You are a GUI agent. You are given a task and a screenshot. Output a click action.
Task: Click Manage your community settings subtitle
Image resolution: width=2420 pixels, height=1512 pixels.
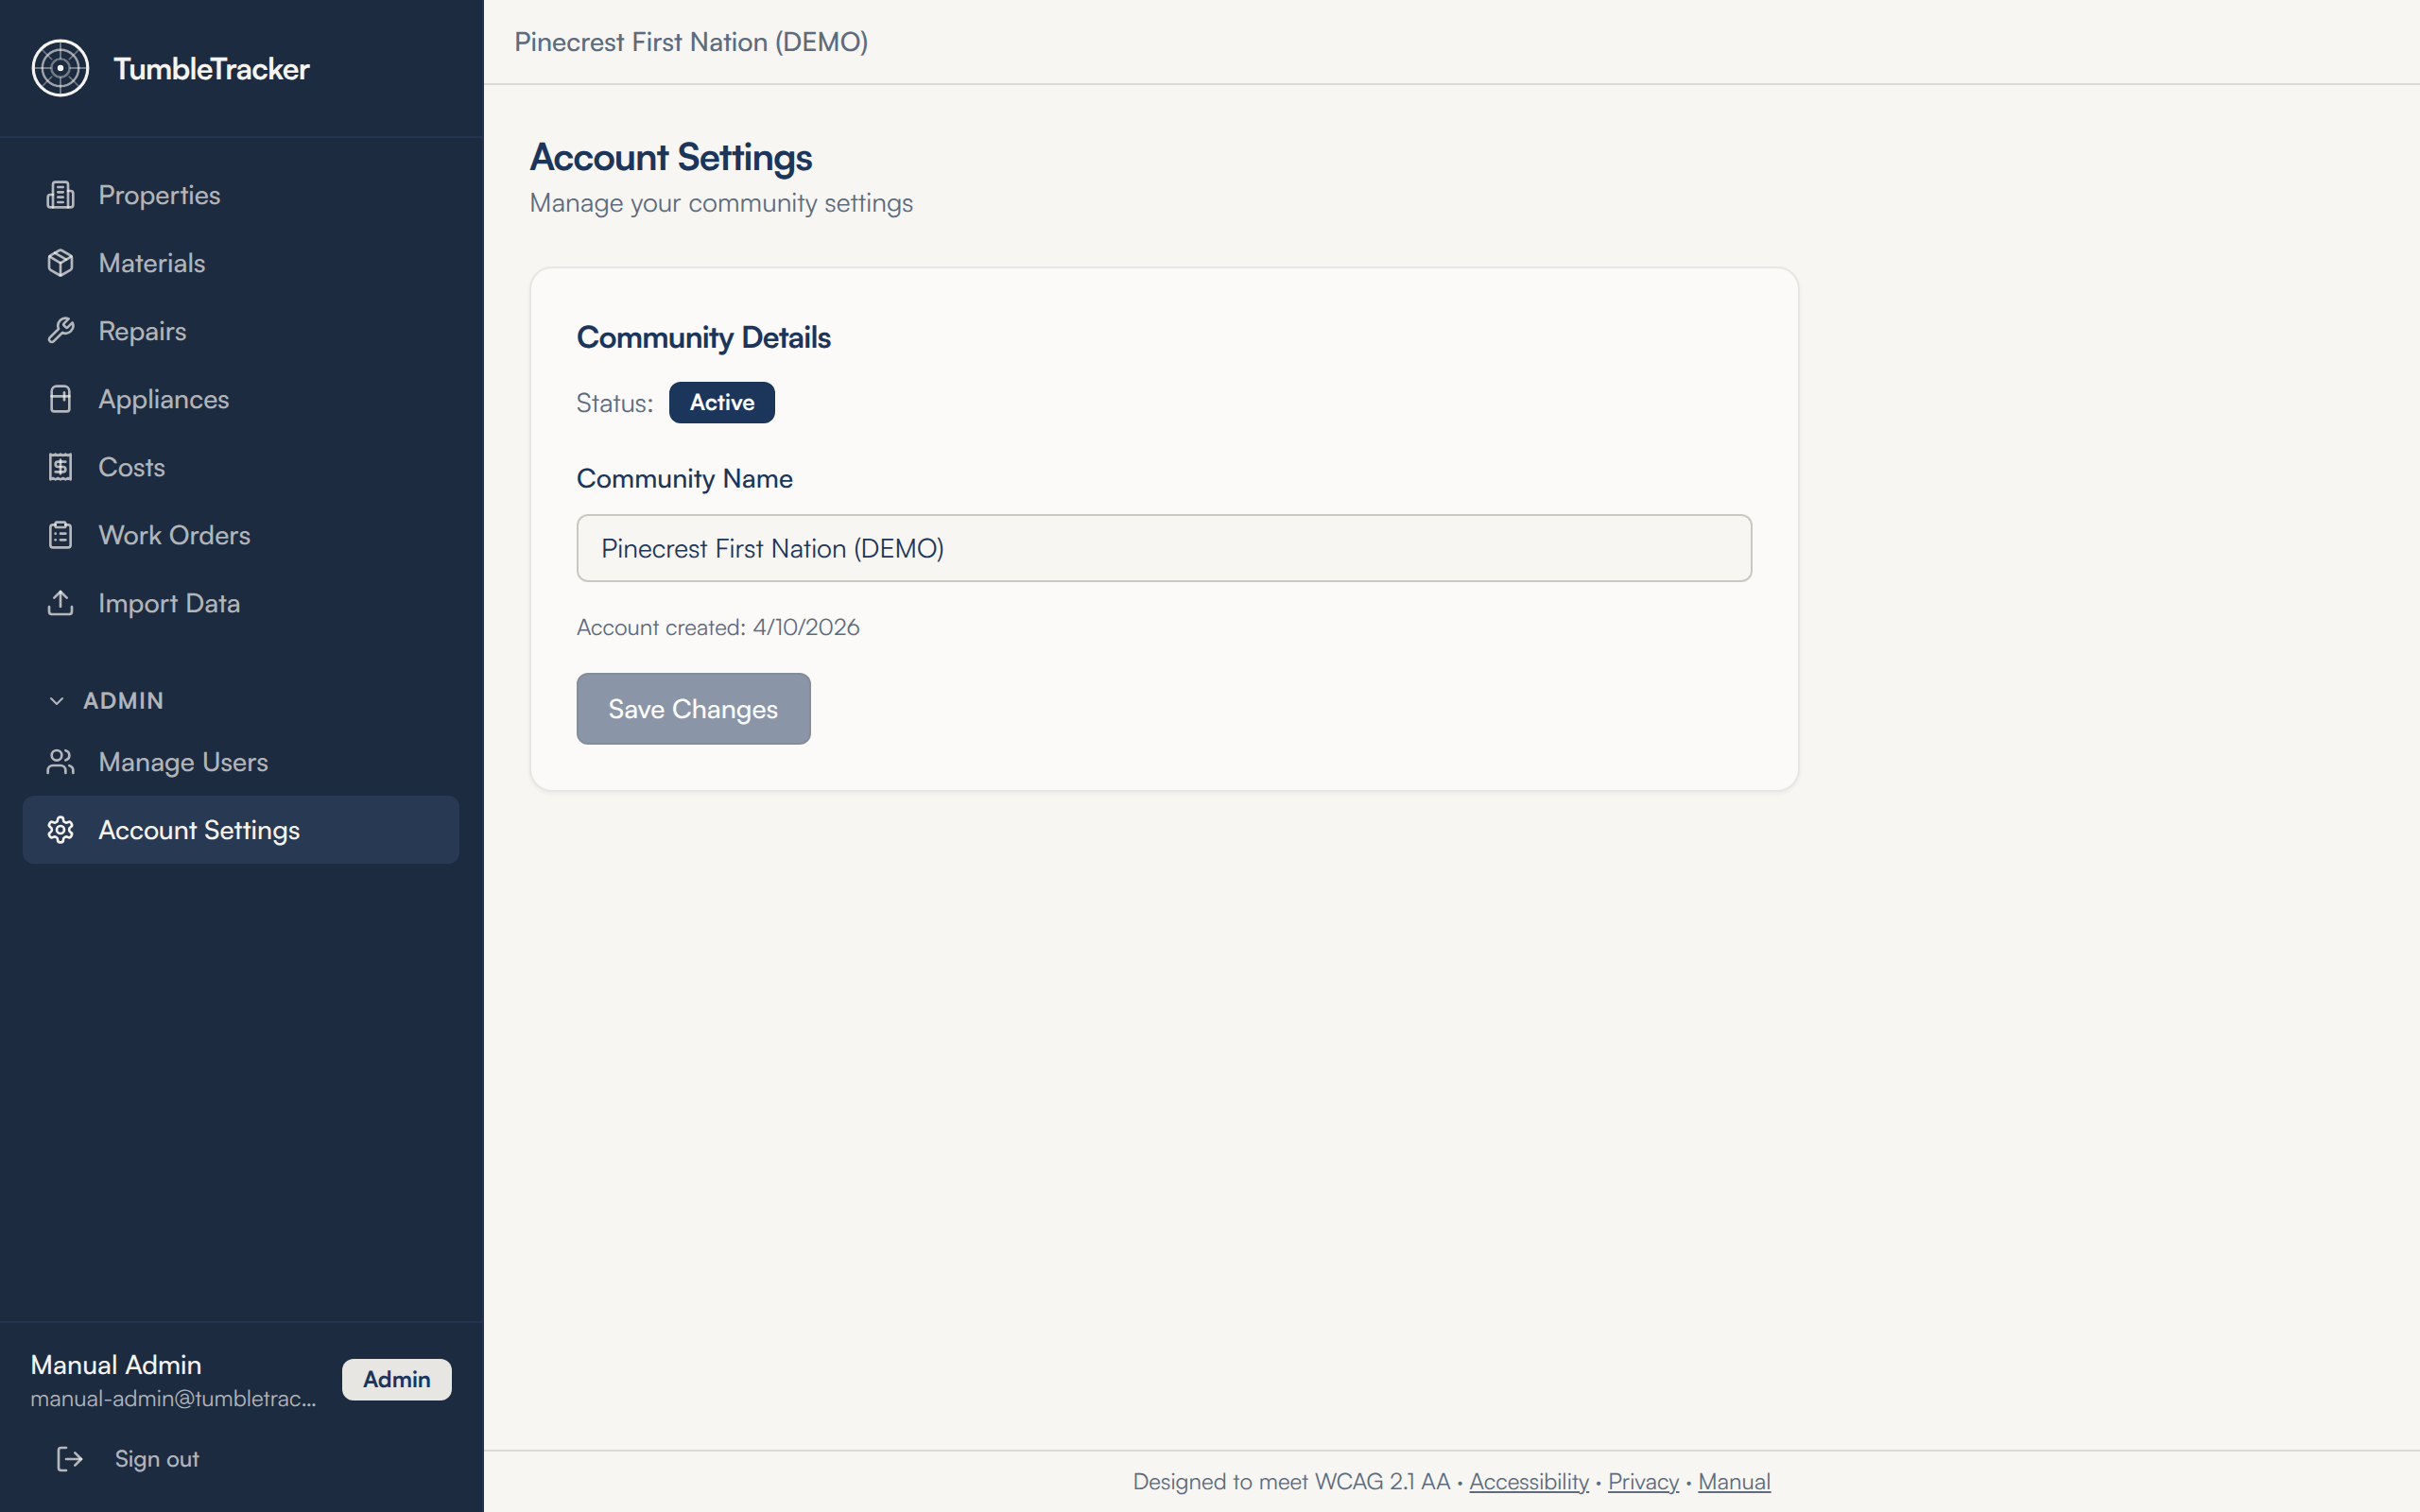[721, 203]
